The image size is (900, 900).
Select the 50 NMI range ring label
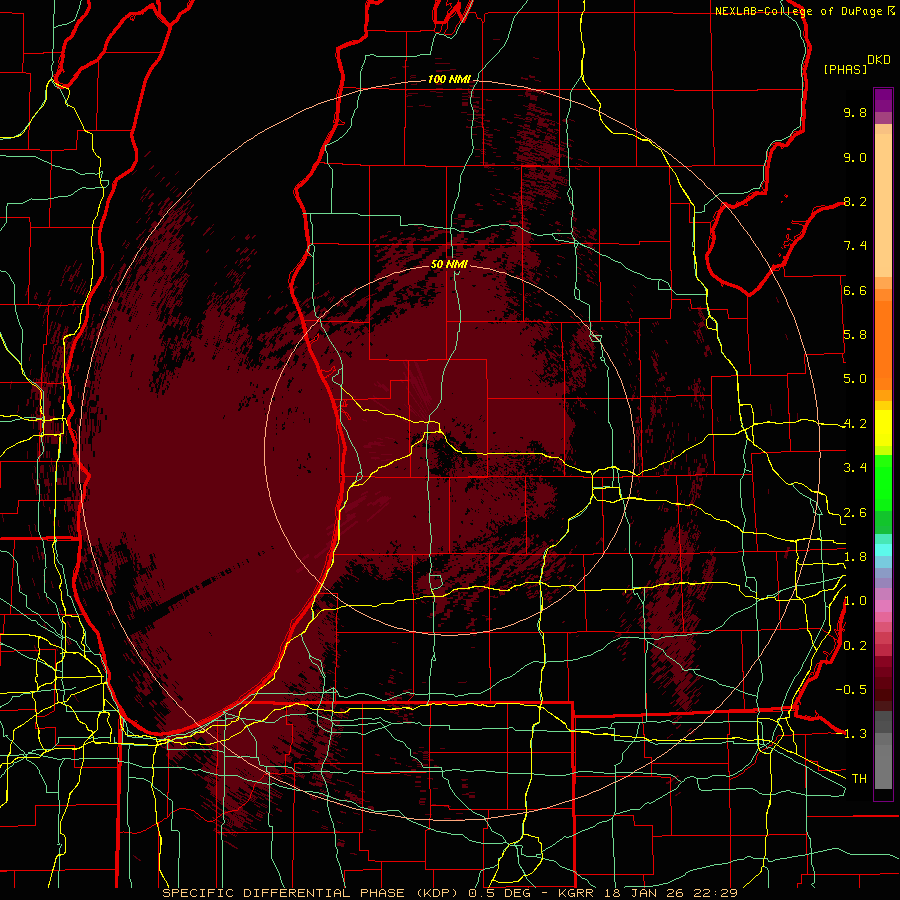(x=449, y=264)
